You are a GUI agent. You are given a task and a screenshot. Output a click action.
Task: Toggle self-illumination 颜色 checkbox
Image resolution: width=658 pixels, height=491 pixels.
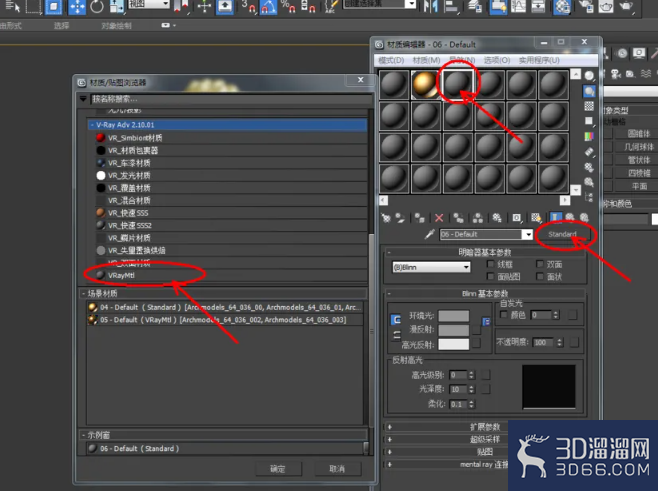click(x=504, y=315)
